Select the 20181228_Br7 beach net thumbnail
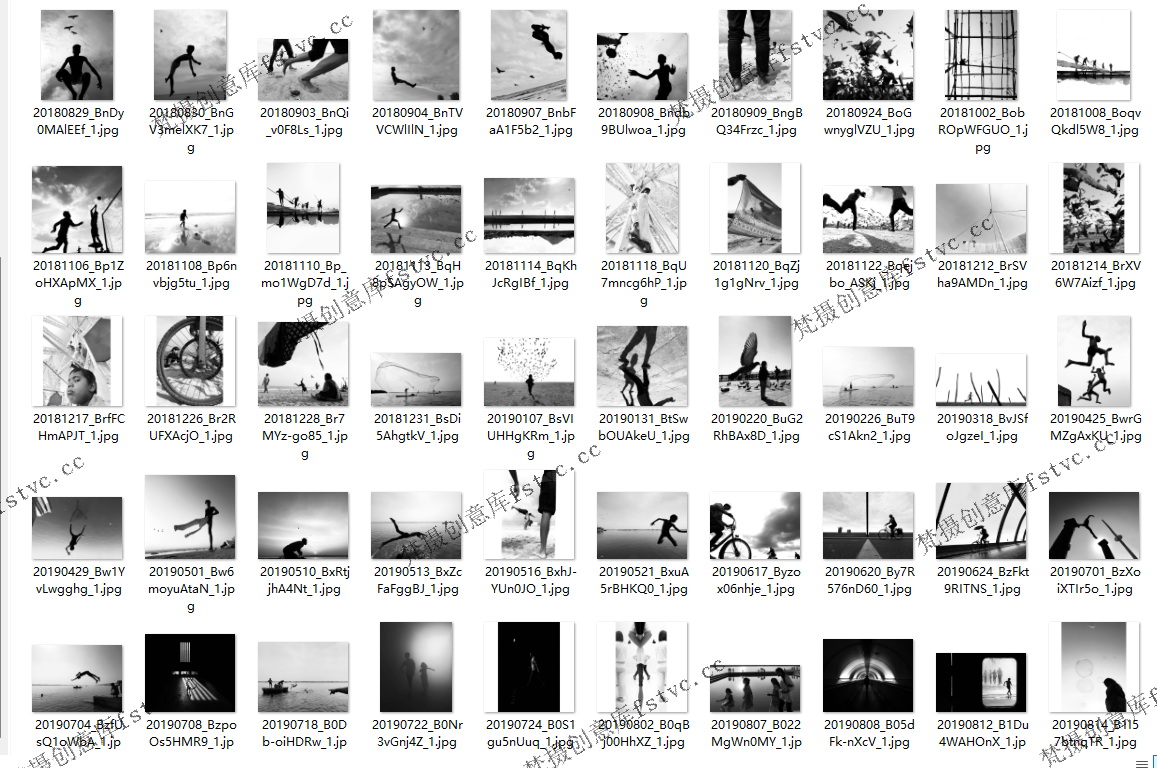This screenshot has width=1157, height=768. coord(303,364)
